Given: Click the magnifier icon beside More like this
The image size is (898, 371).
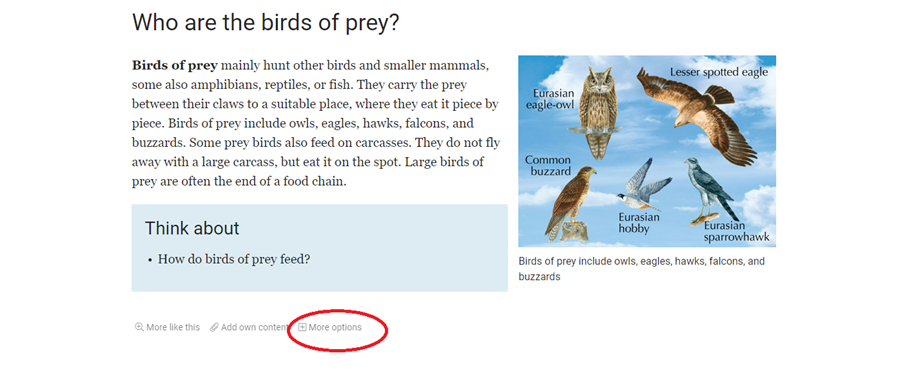Looking at the screenshot, I should [139, 327].
